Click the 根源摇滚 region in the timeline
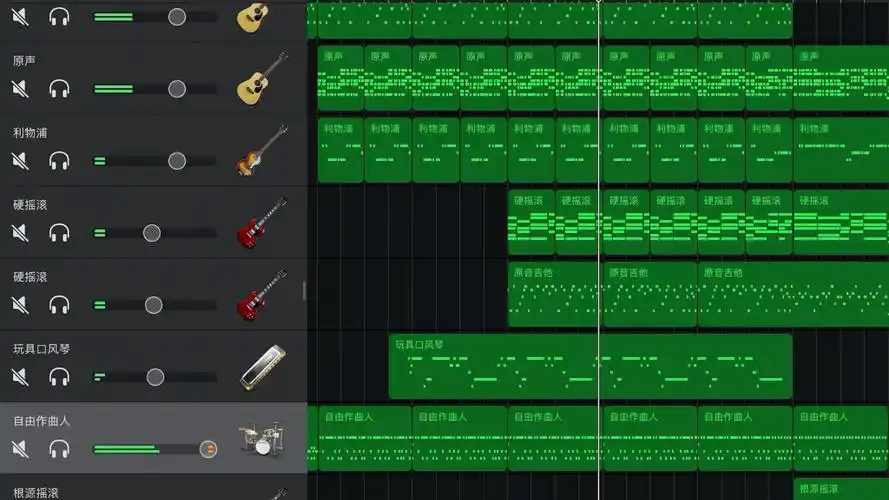This screenshot has width=889, height=500. tap(840, 490)
